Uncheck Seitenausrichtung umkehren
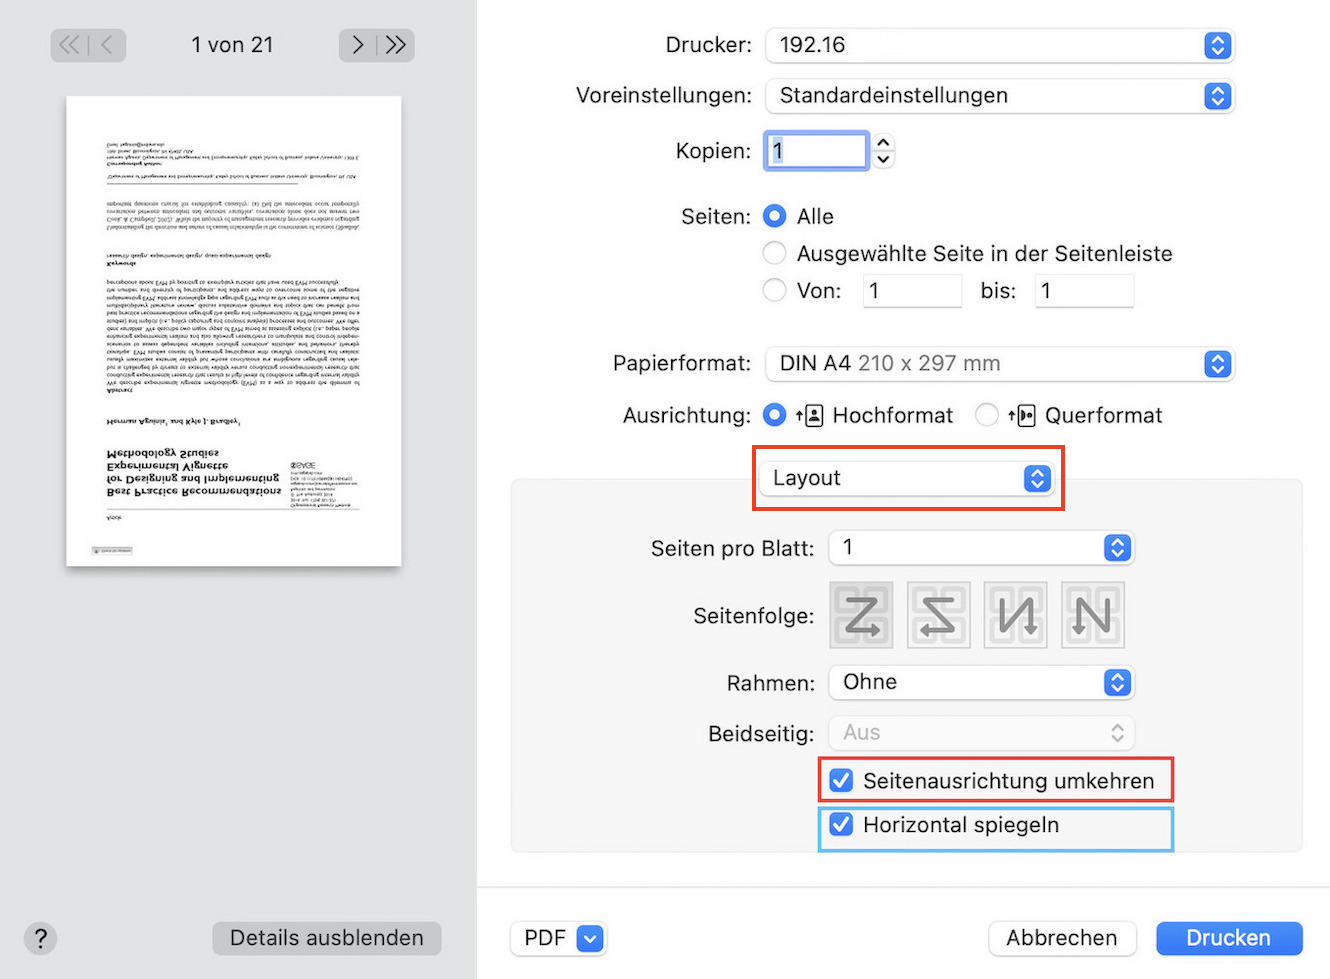1330x979 pixels. coord(841,780)
